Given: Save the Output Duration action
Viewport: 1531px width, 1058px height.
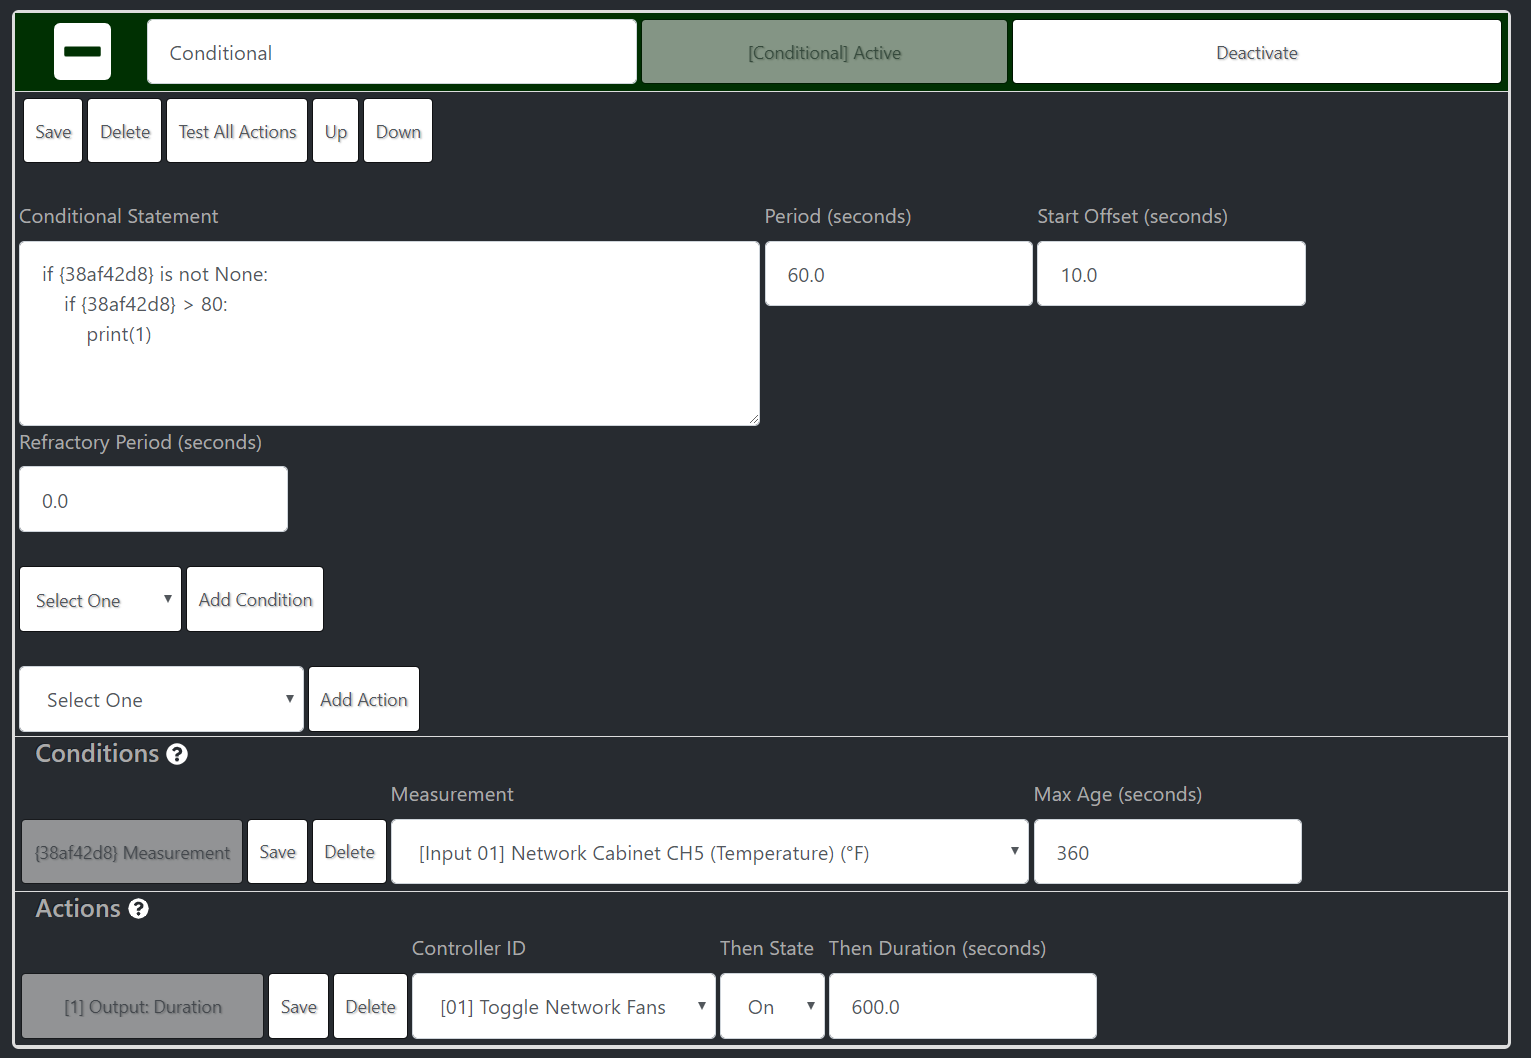Looking at the screenshot, I should click(x=298, y=1006).
